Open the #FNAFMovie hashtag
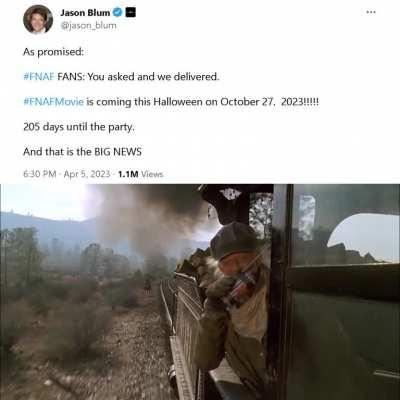The image size is (400, 400). pos(54,102)
